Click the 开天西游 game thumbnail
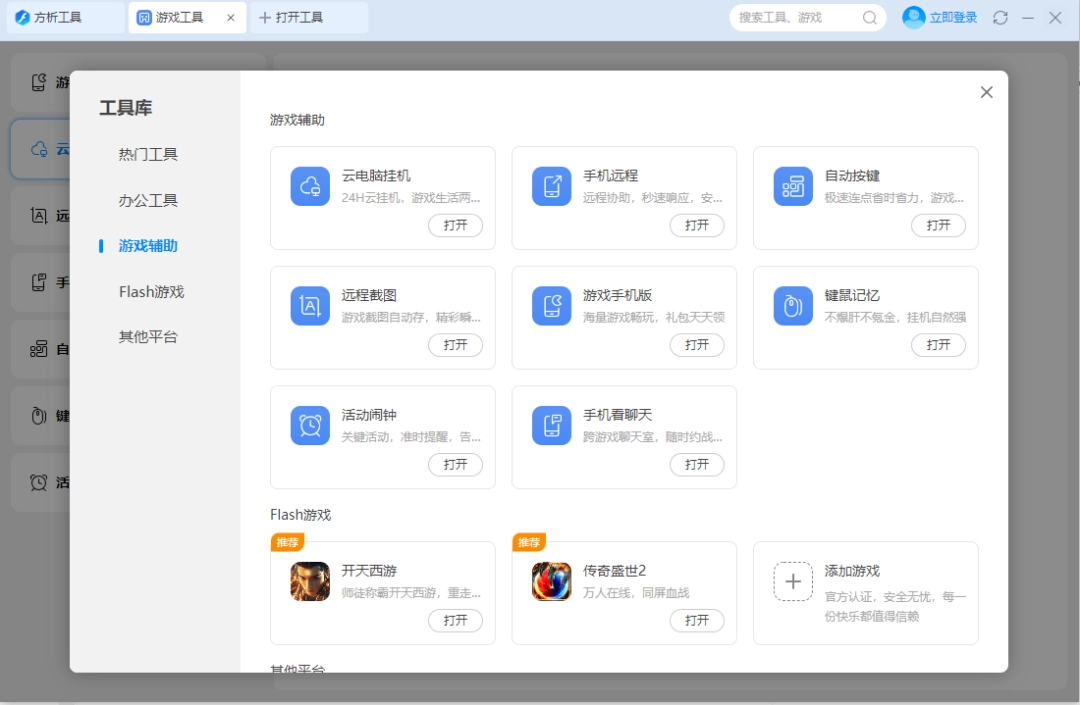Image resolution: width=1080 pixels, height=705 pixels. click(309, 581)
